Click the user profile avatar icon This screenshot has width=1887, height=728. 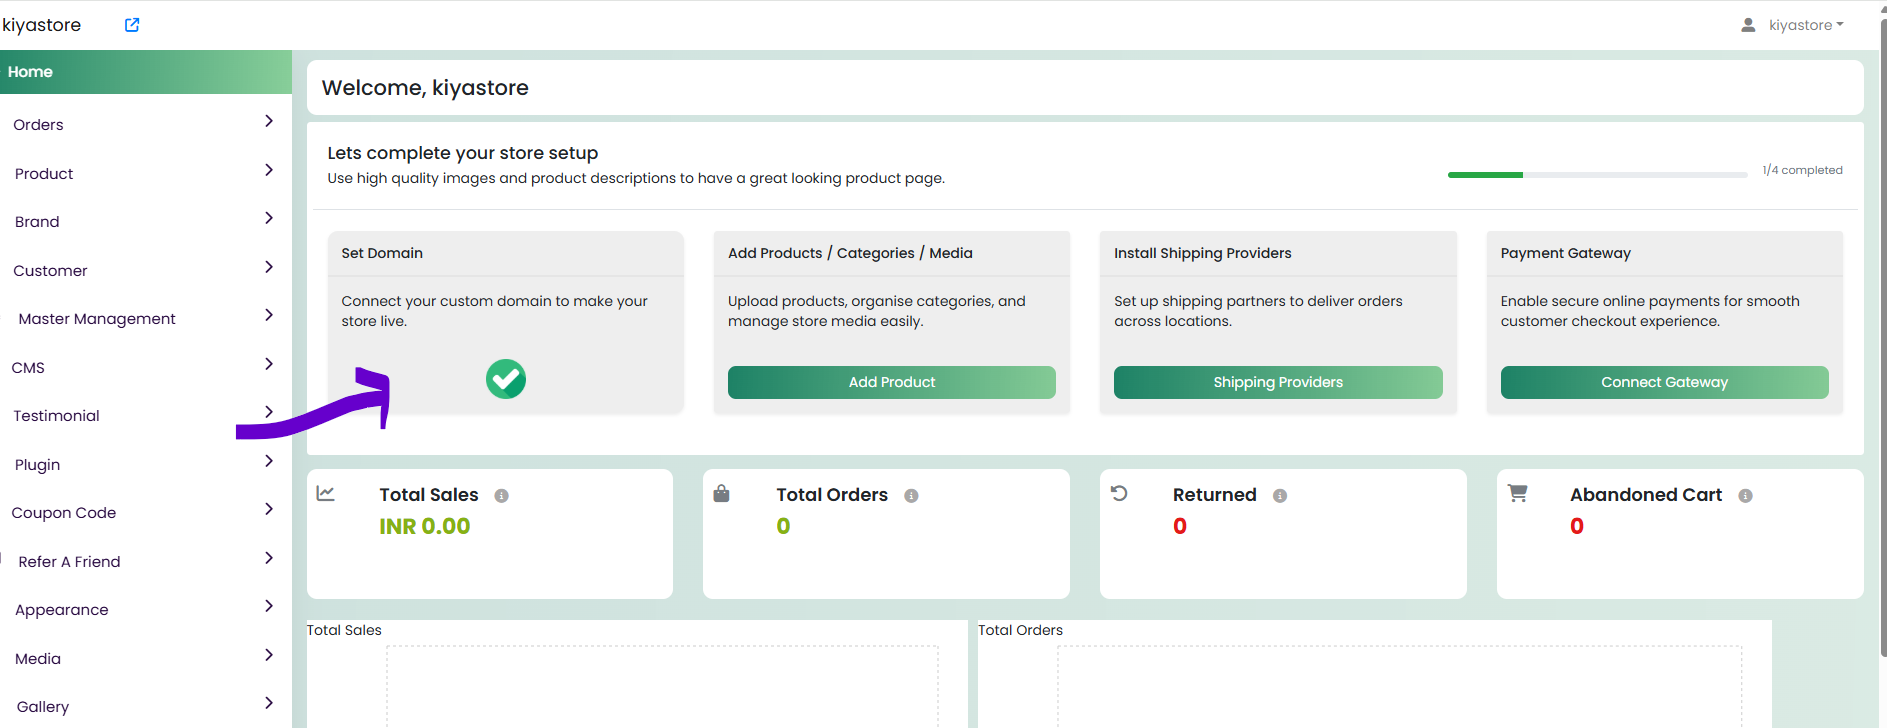click(x=1748, y=25)
